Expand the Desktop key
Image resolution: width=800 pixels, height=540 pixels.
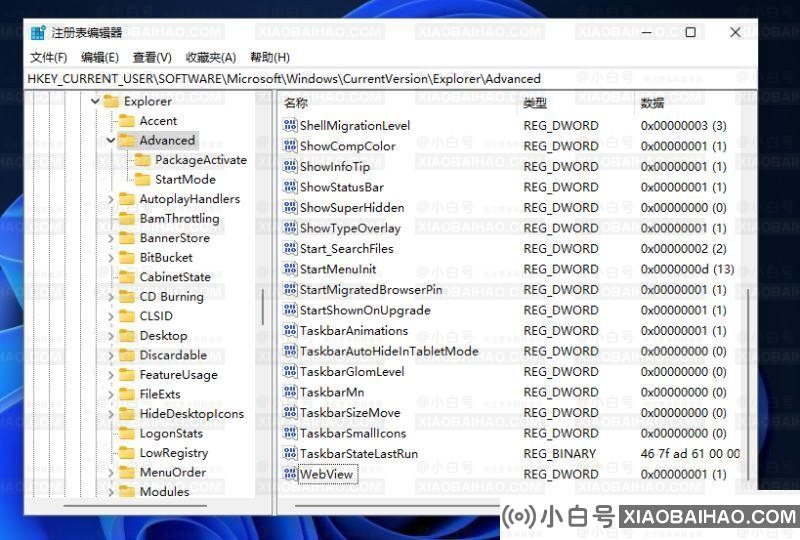click(x=111, y=336)
